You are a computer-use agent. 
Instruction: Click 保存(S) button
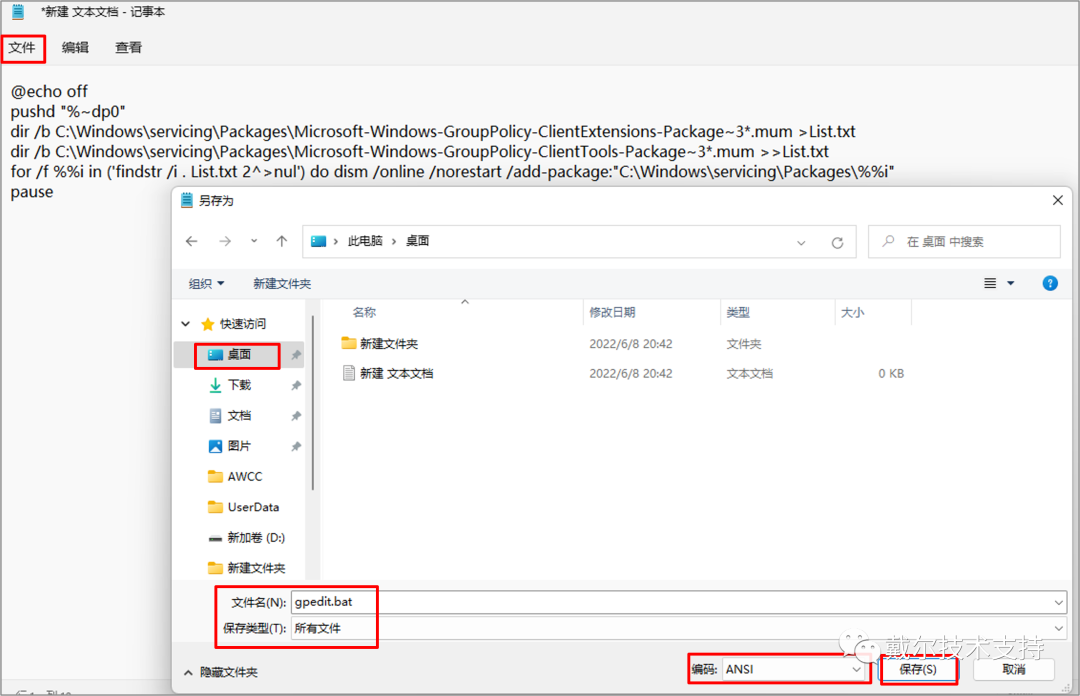click(918, 669)
